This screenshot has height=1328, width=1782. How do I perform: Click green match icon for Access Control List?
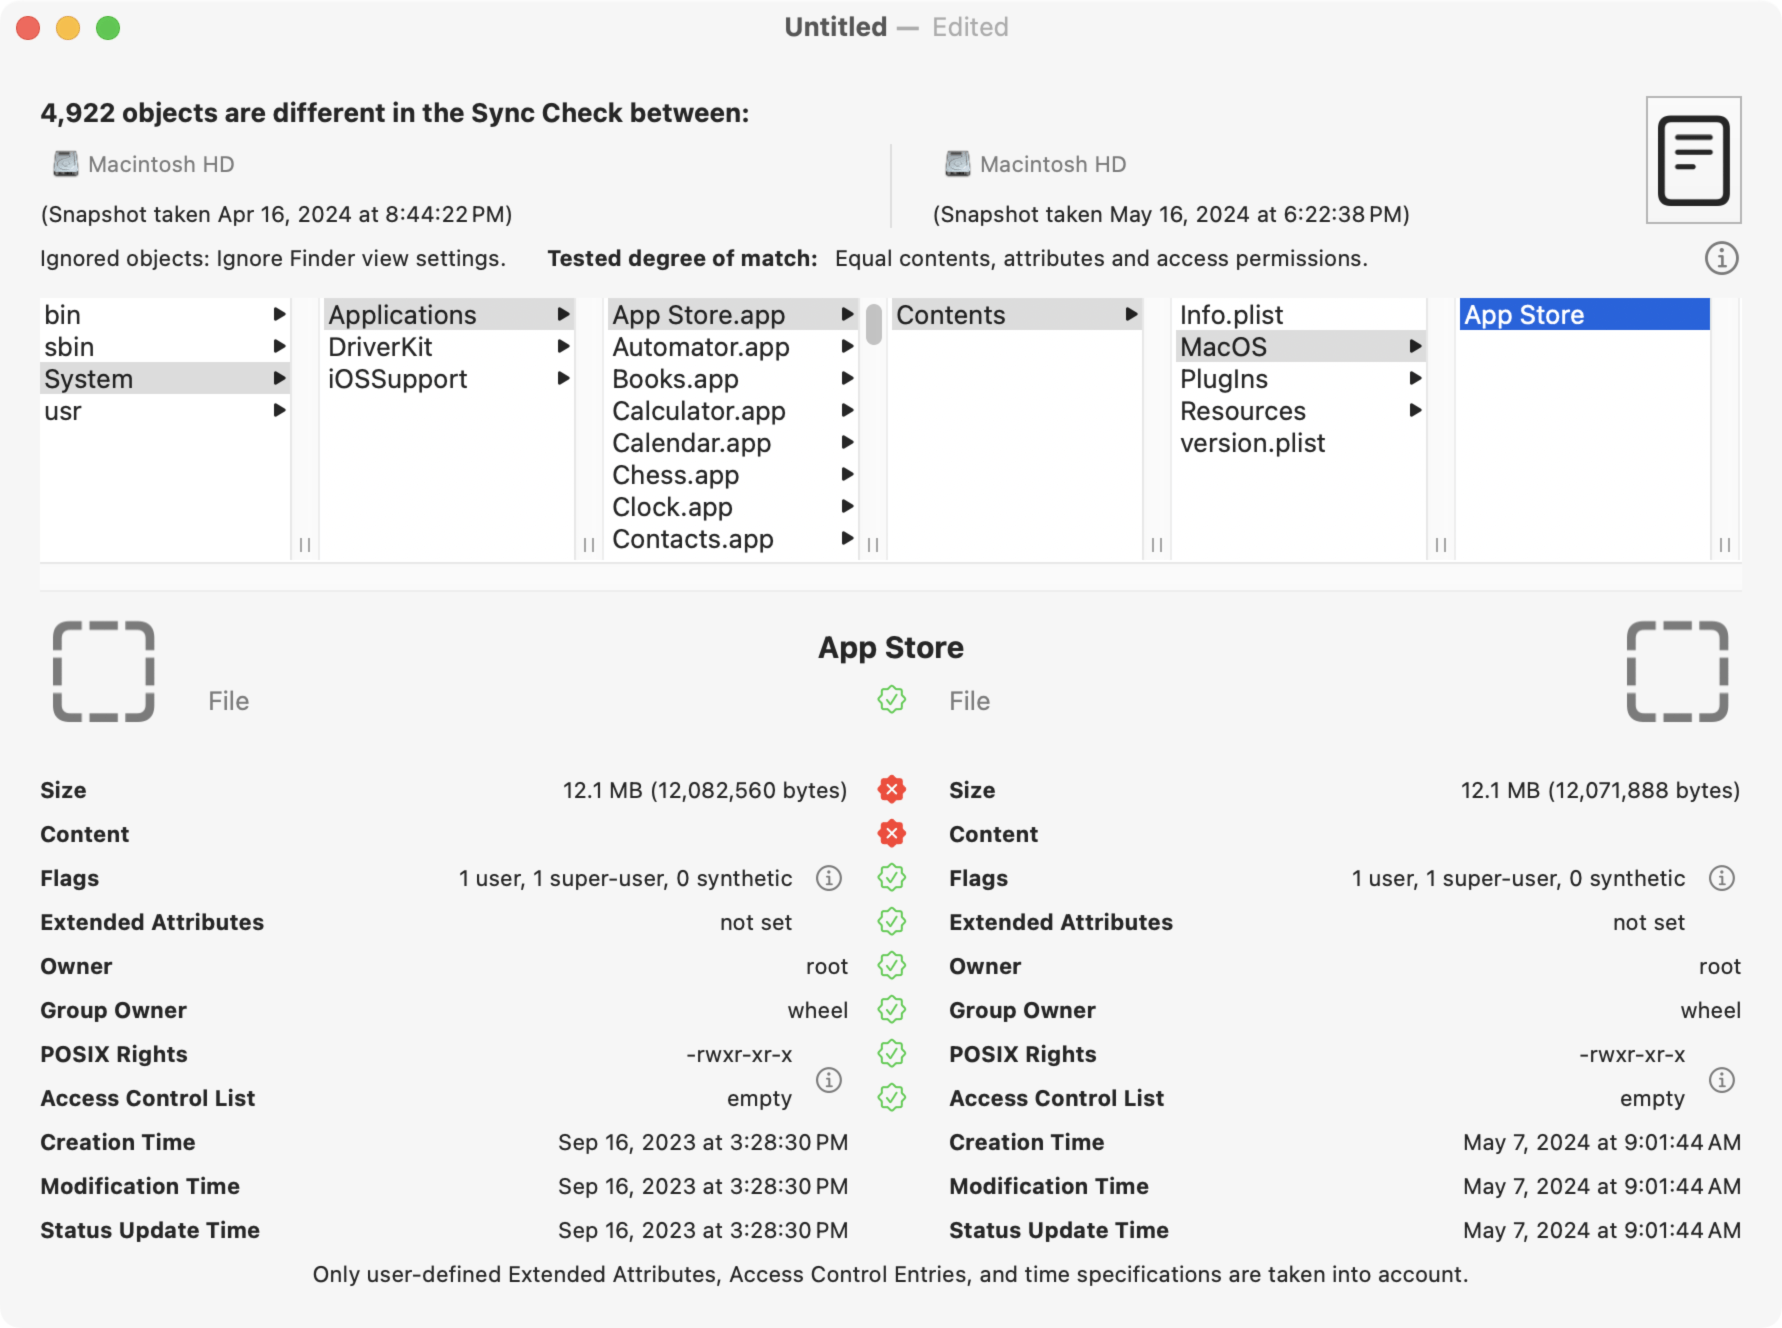(892, 1098)
